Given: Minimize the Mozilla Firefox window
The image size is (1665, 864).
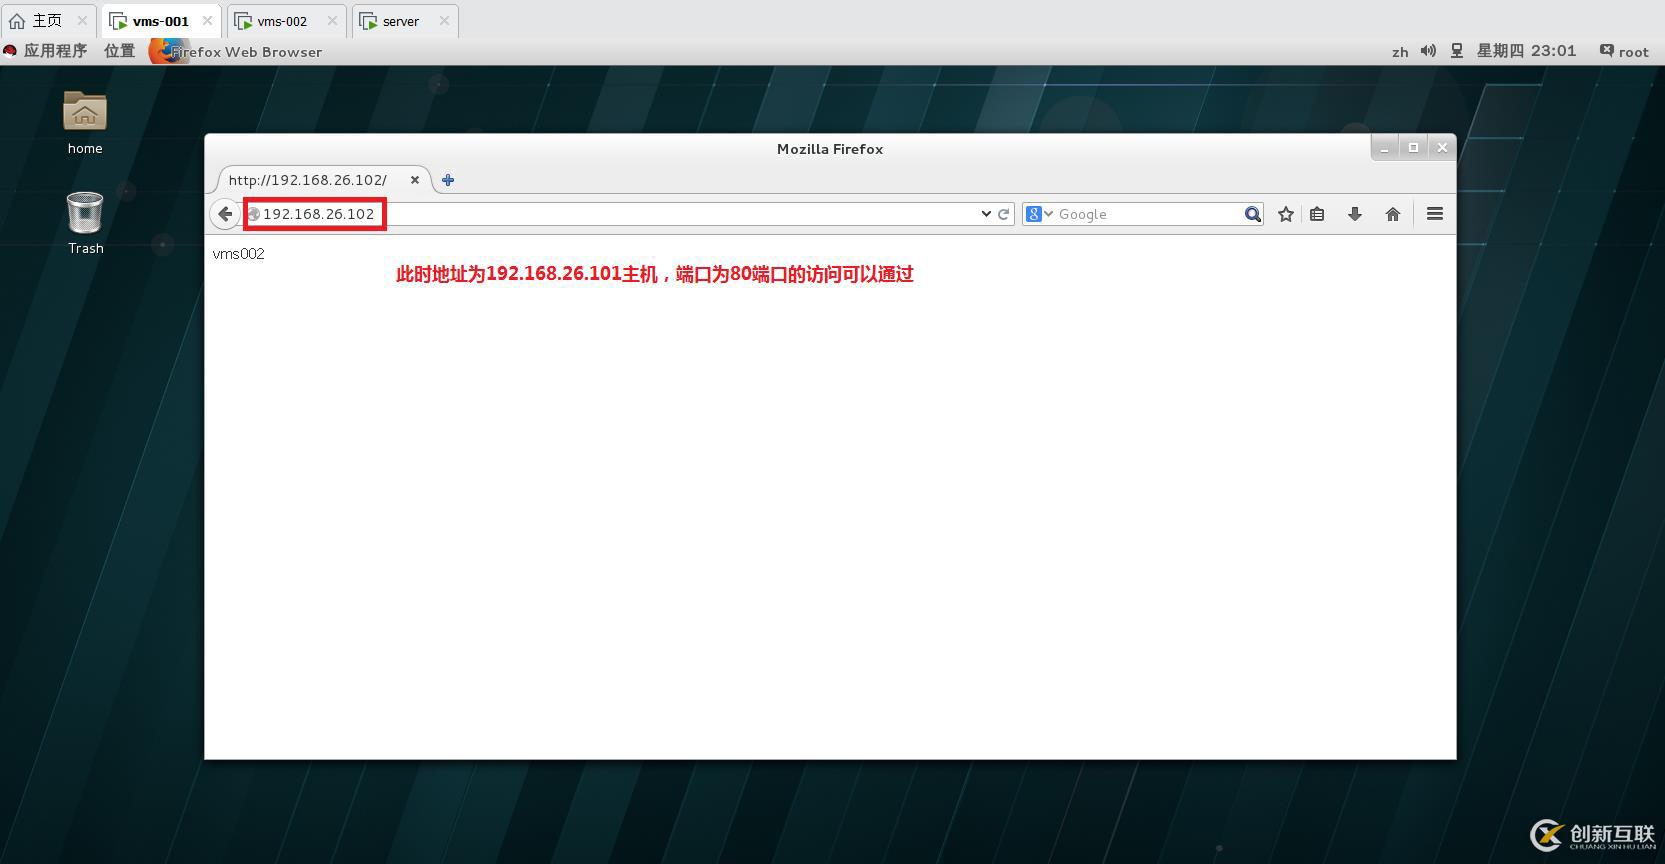Looking at the screenshot, I should tap(1384, 148).
